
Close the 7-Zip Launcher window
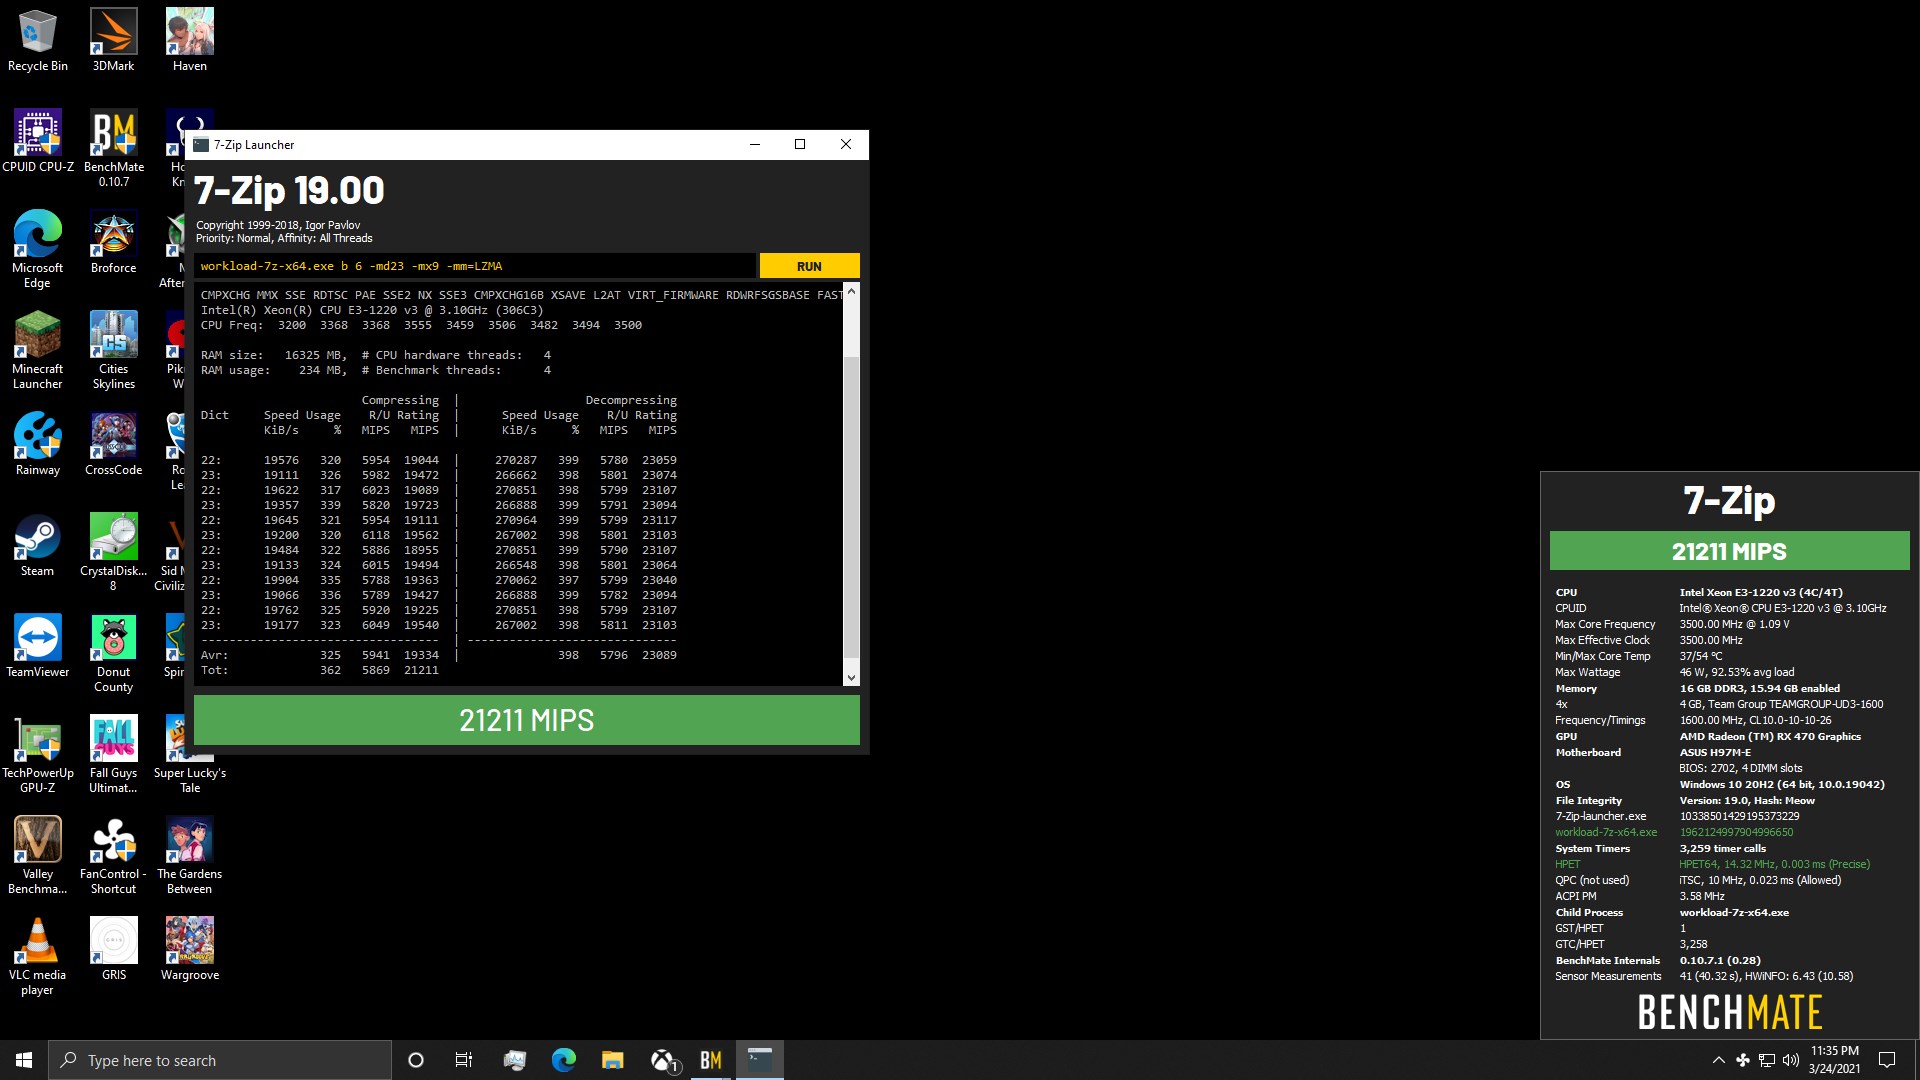(846, 144)
